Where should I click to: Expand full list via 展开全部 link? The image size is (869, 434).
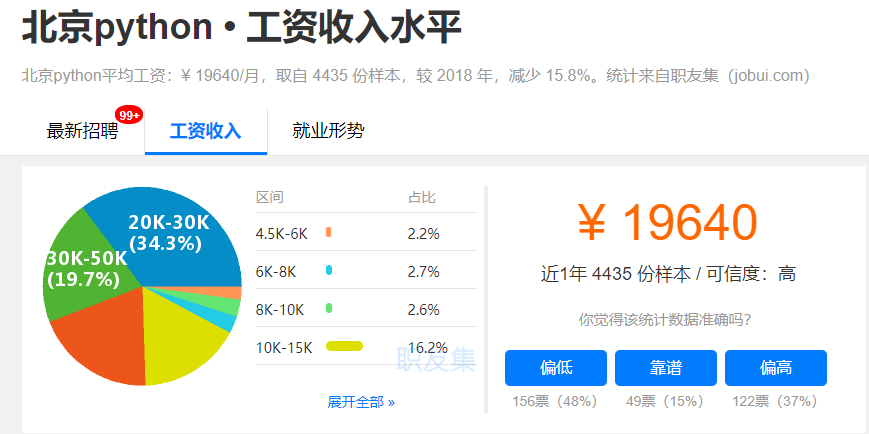click(361, 402)
